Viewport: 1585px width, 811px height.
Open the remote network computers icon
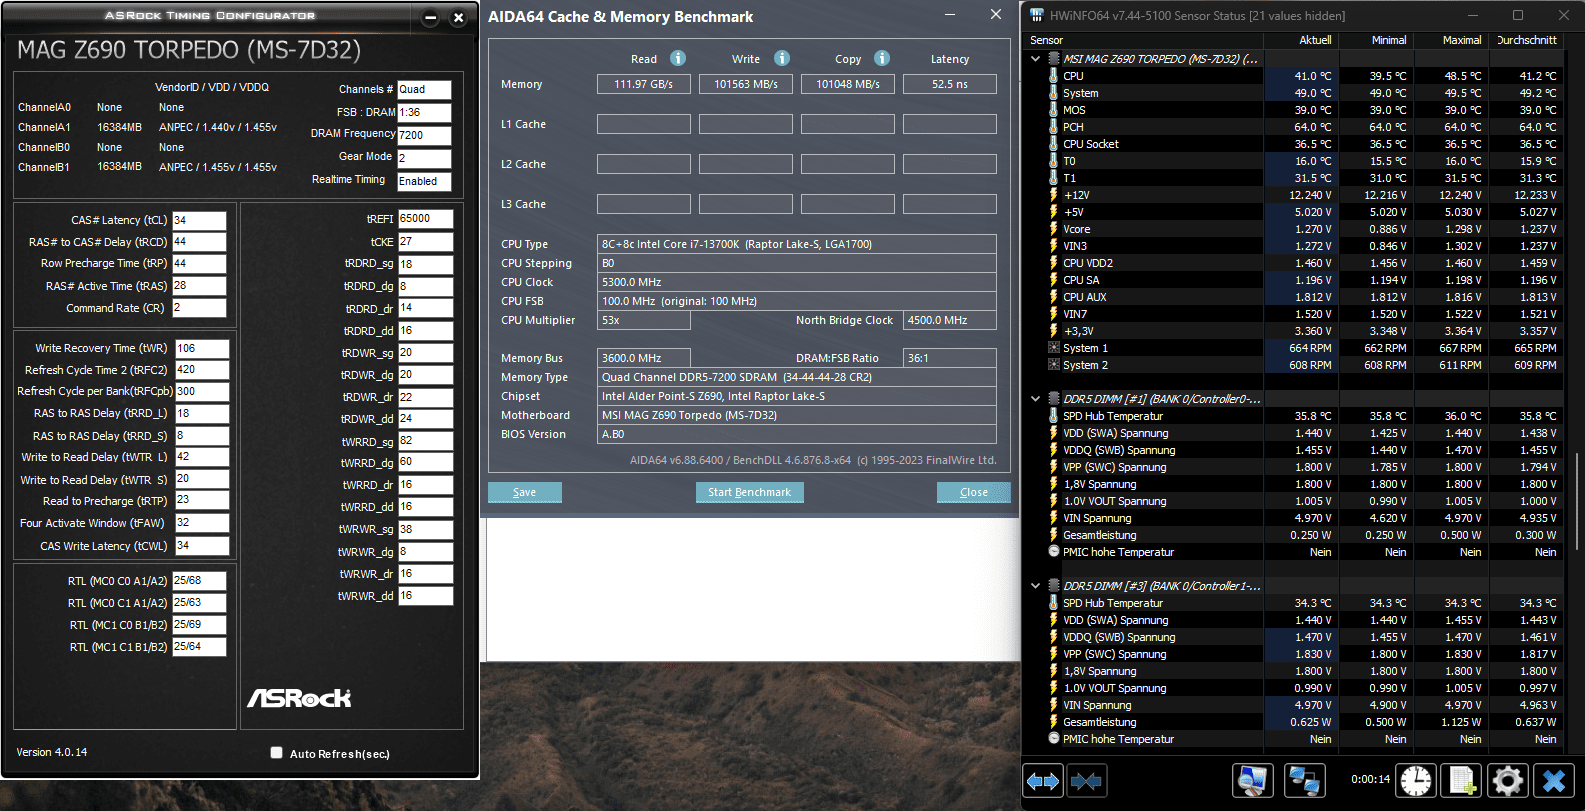click(x=1304, y=781)
